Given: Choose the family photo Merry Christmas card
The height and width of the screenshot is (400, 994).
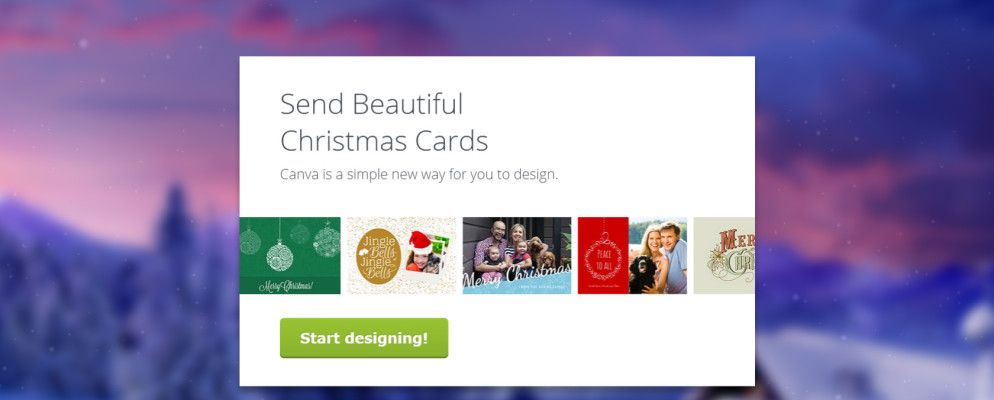Looking at the screenshot, I should coord(517,255).
